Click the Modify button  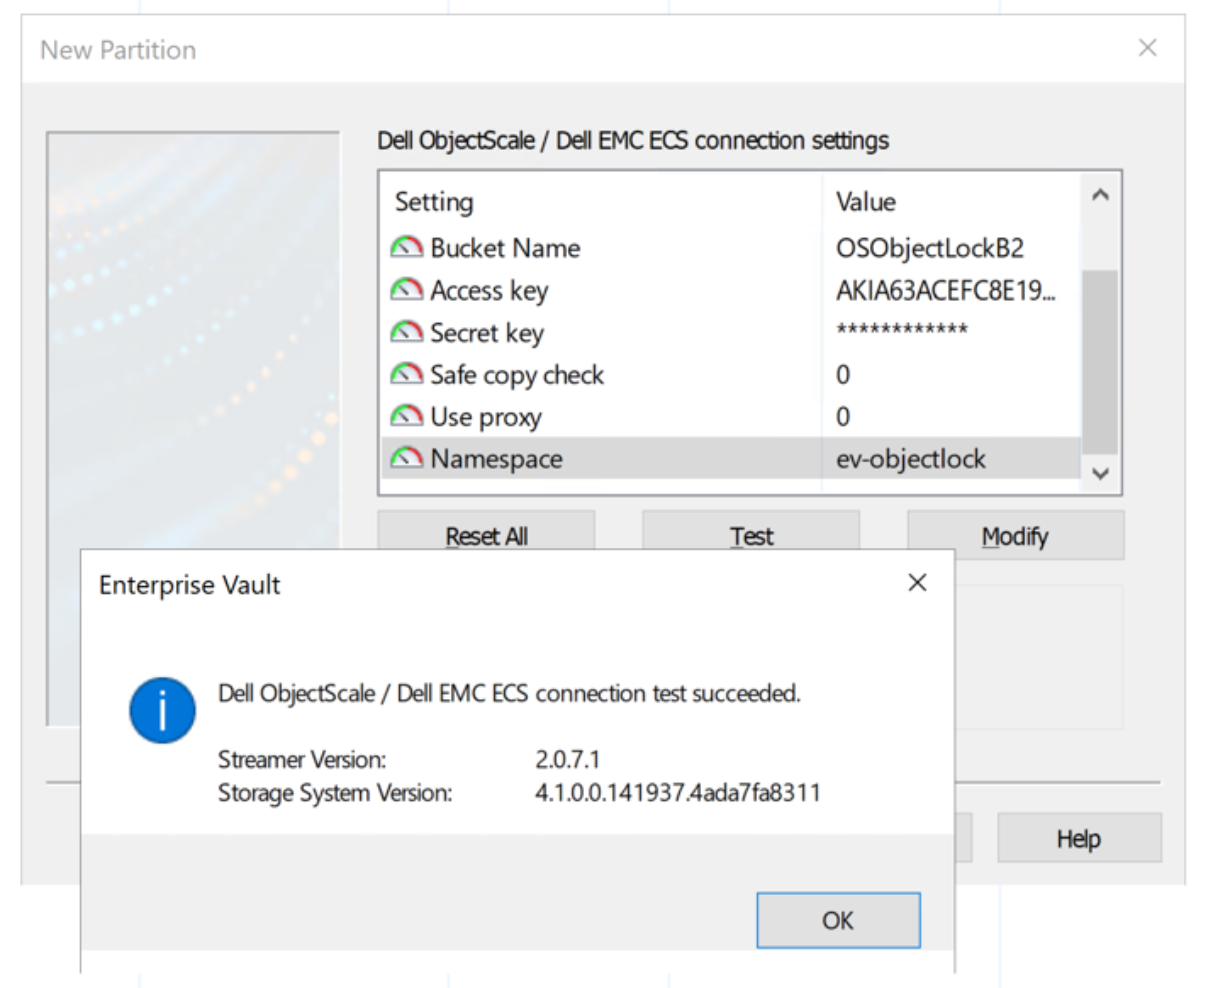tap(1015, 536)
